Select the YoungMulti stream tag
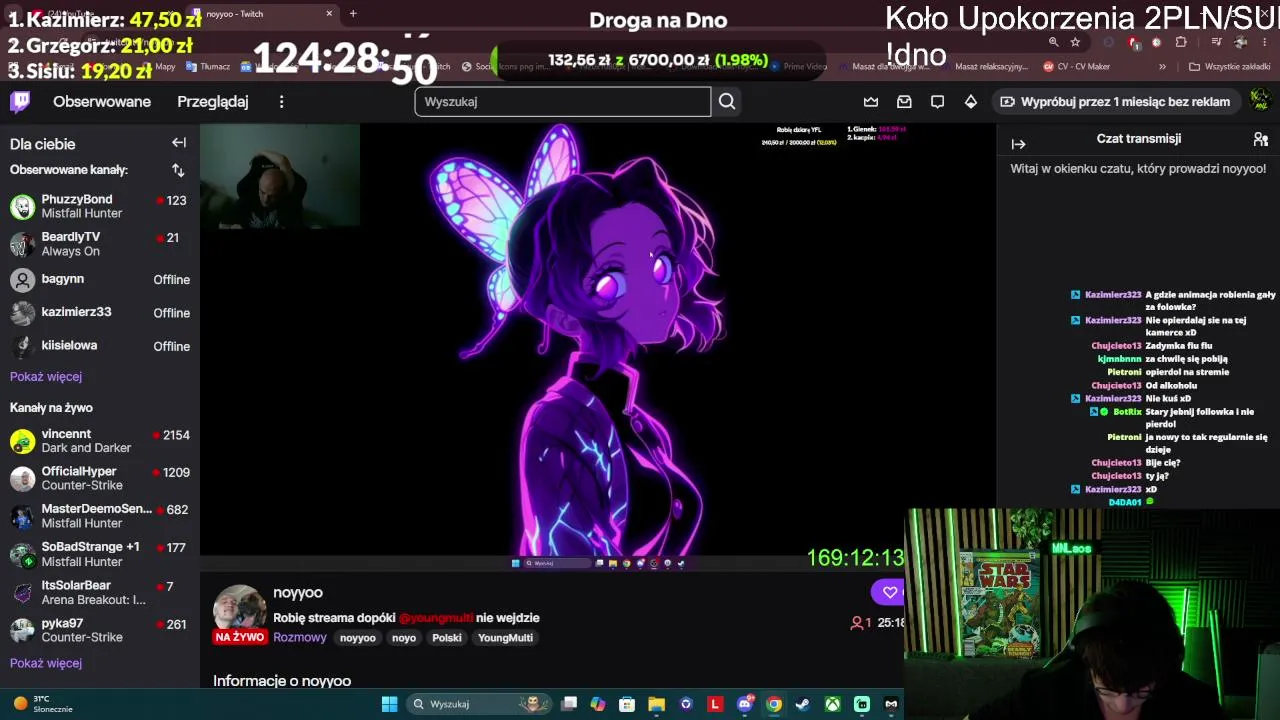The image size is (1280, 720). 505,638
